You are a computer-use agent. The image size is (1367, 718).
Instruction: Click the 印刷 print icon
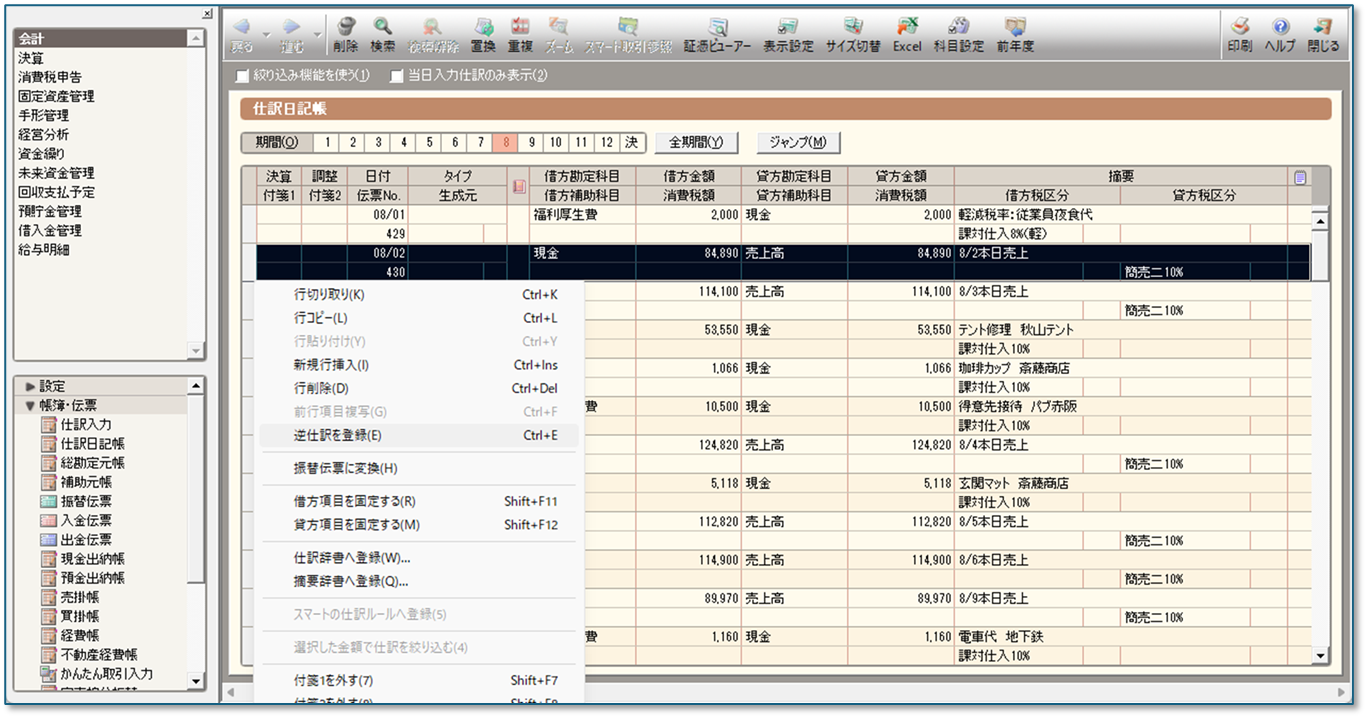pyautogui.click(x=1239, y=33)
